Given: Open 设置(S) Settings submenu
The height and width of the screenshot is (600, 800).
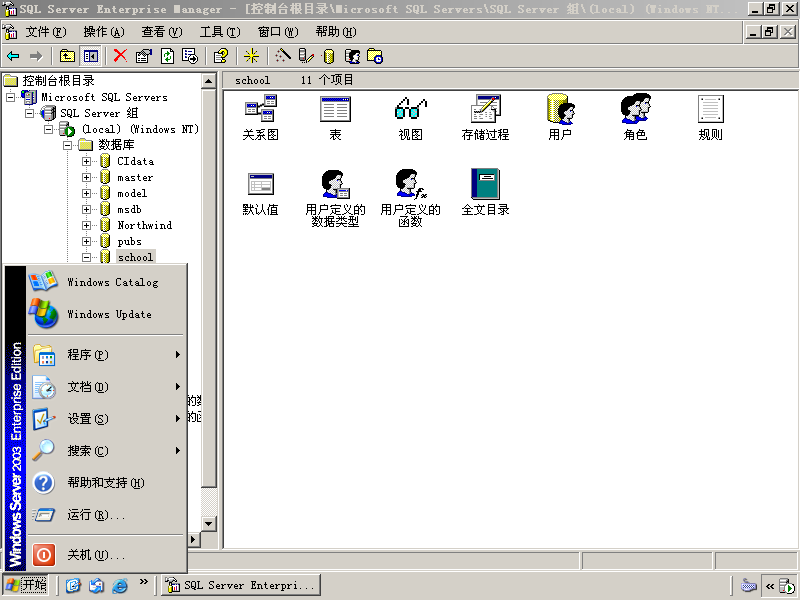Looking at the screenshot, I should pyautogui.click(x=107, y=419).
